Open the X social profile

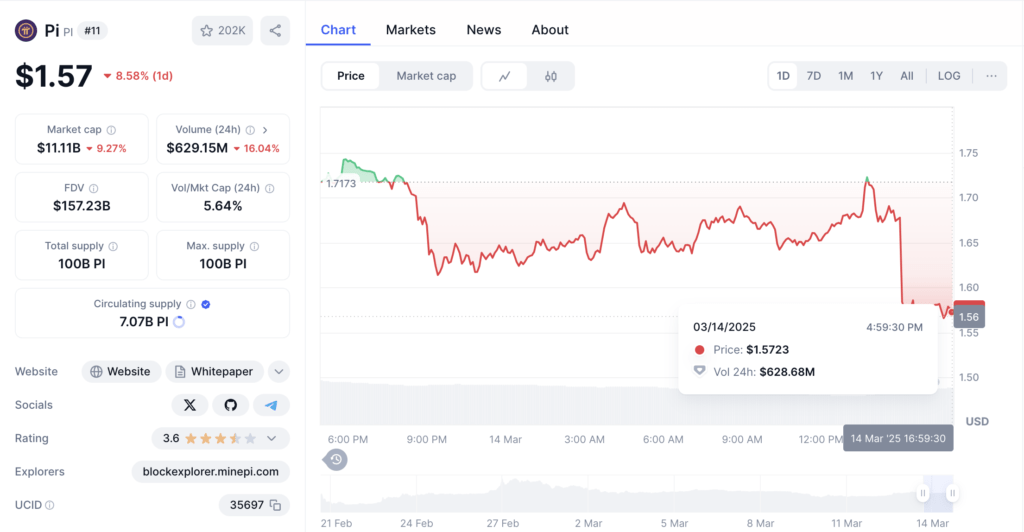[x=189, y=405]
